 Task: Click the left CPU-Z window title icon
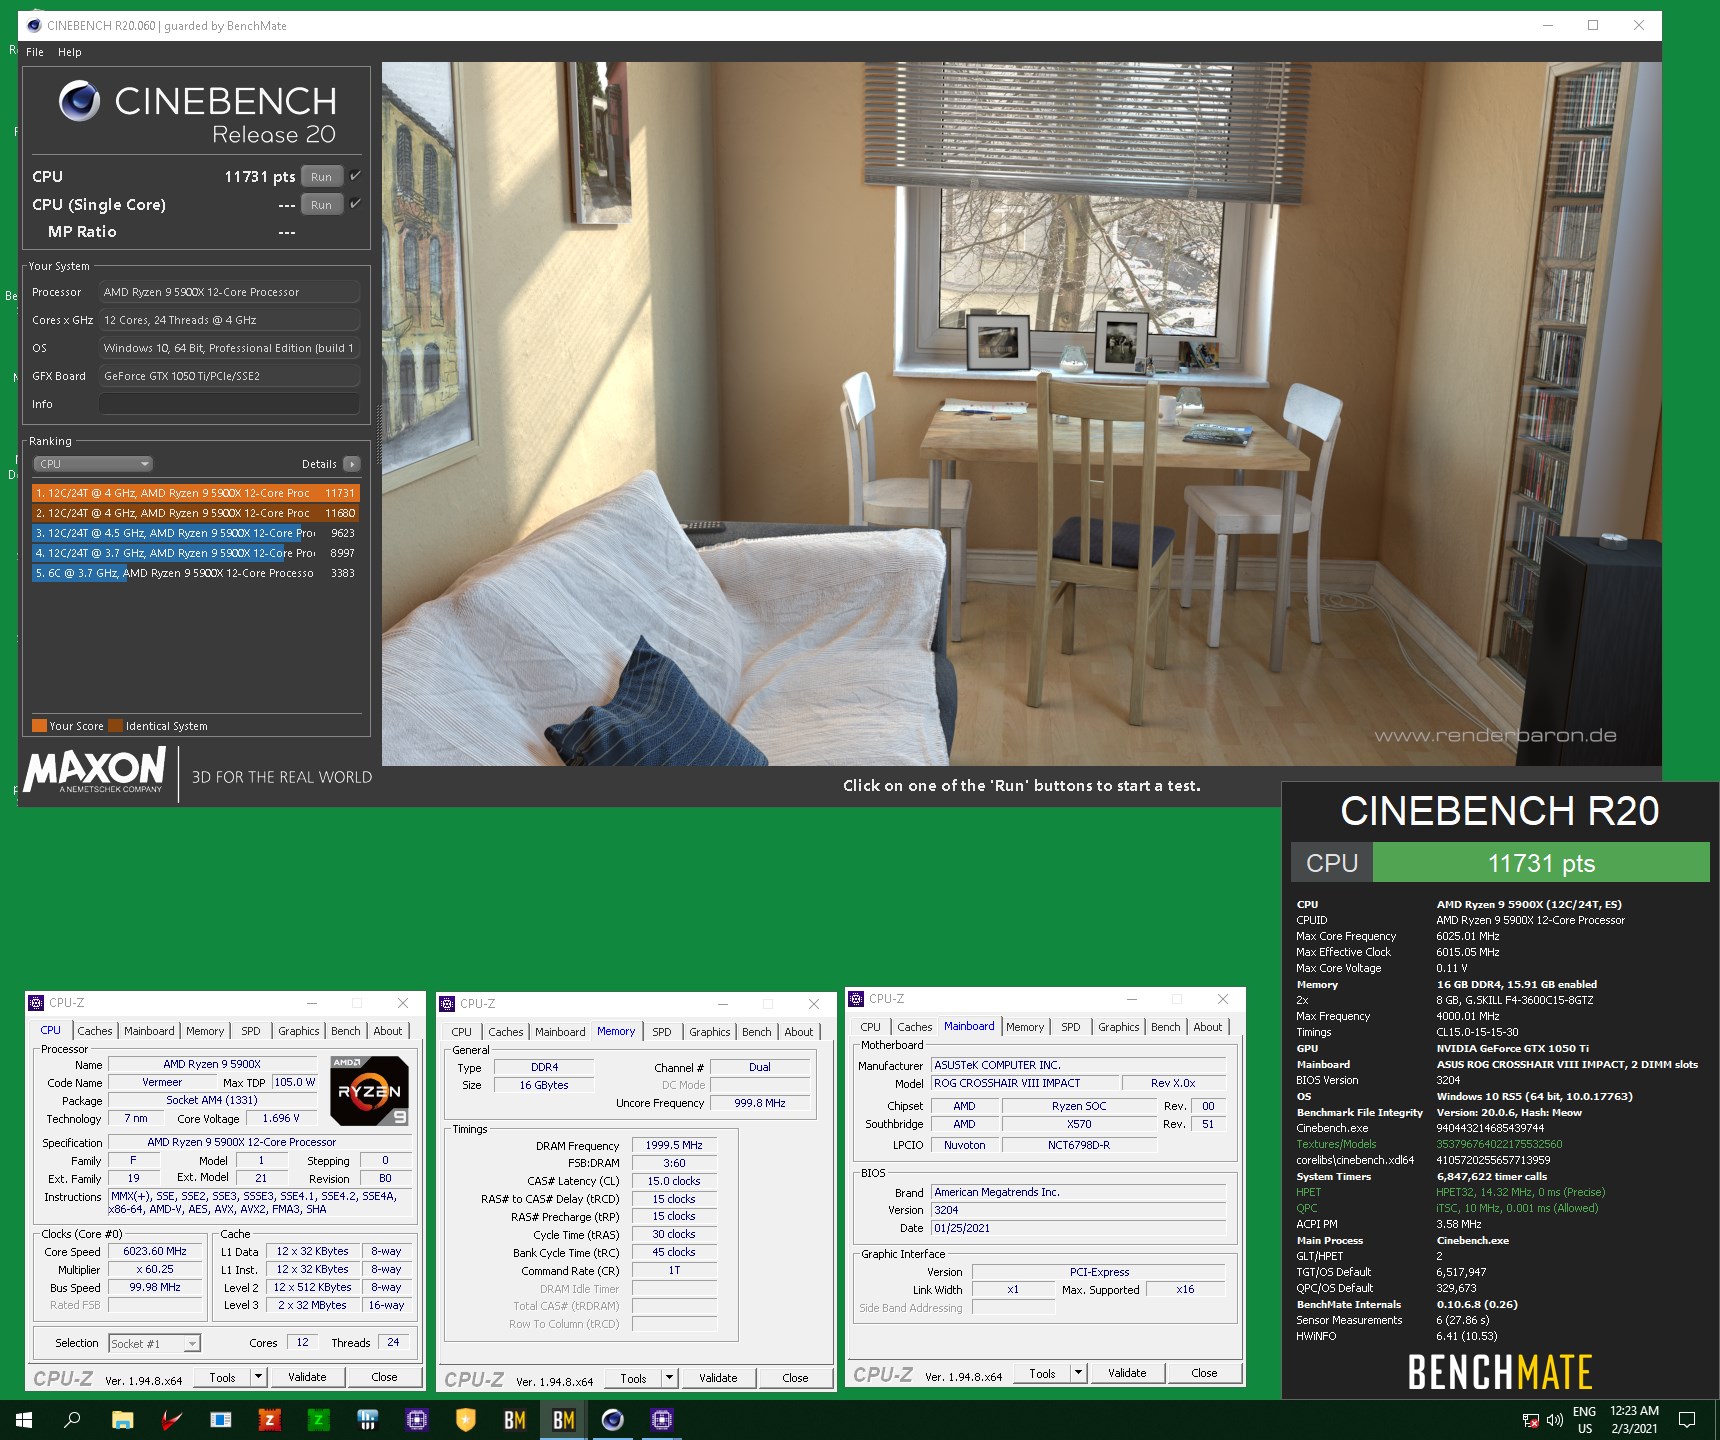37,1002
